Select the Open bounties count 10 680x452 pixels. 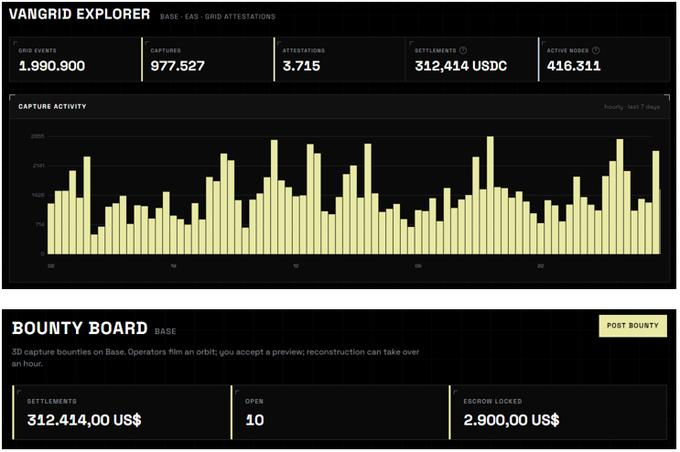[x=255, y=420]
